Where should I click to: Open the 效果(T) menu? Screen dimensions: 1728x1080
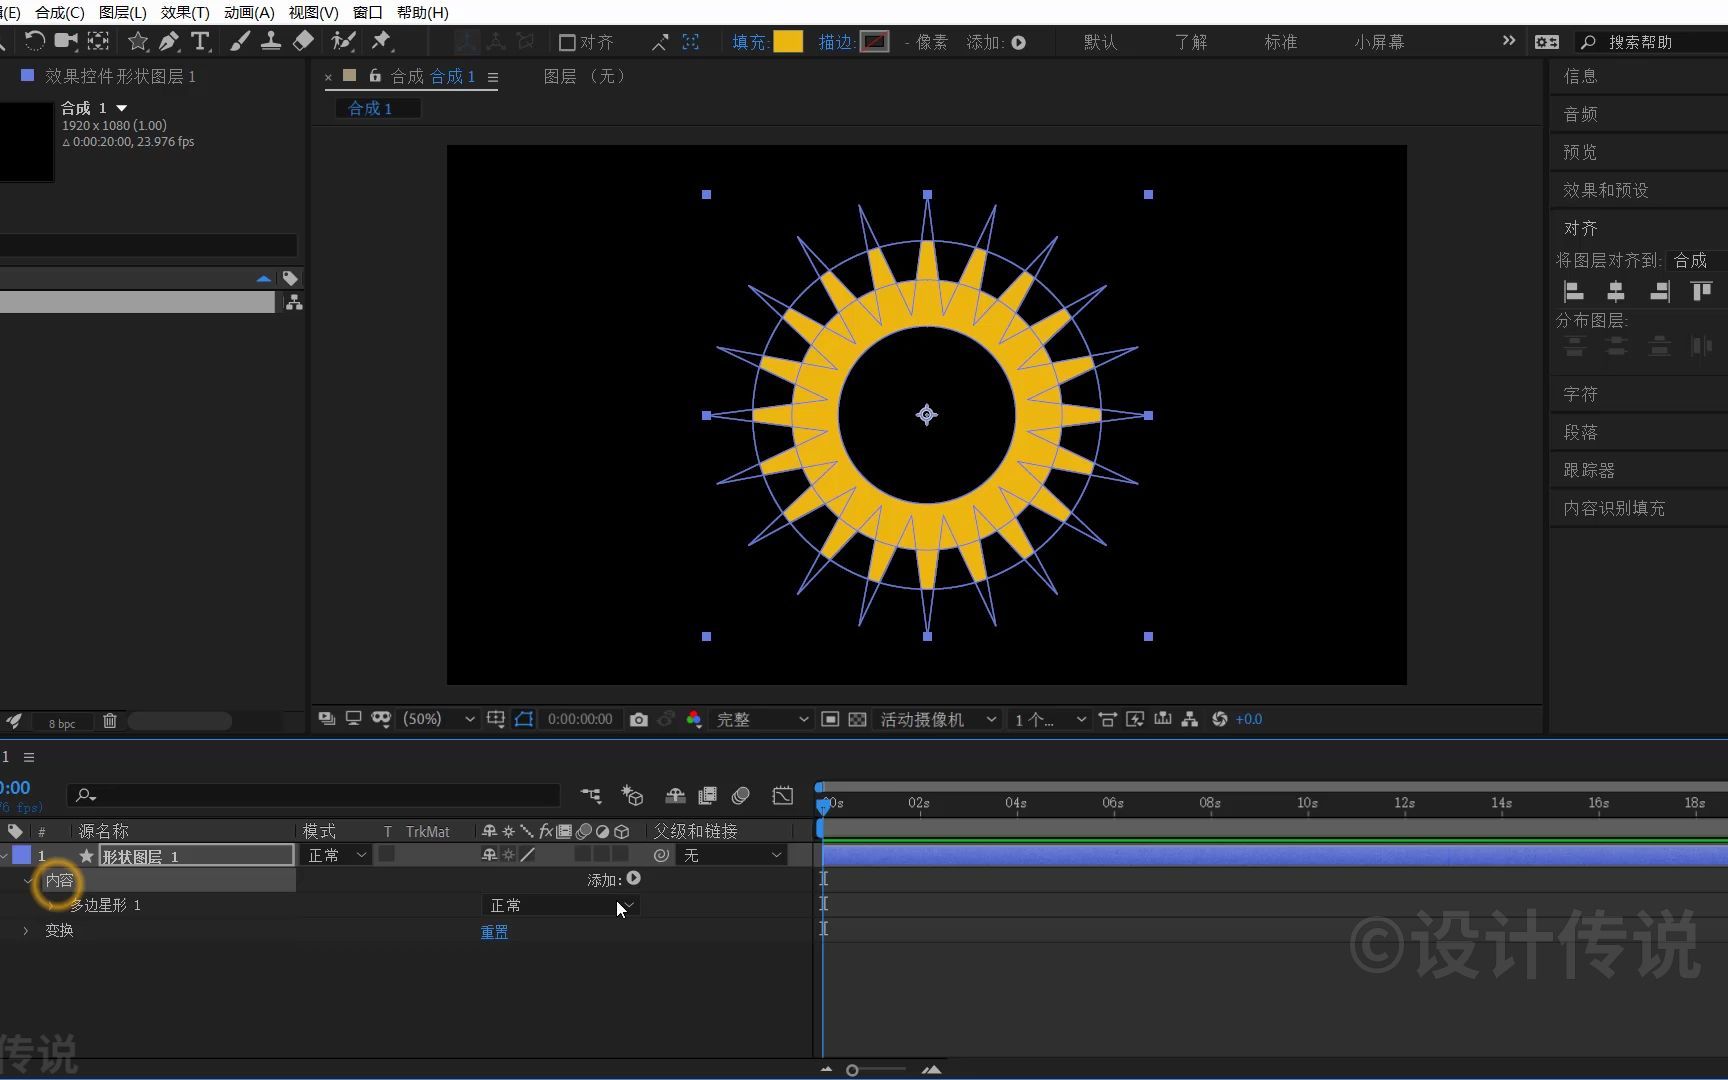185,12
